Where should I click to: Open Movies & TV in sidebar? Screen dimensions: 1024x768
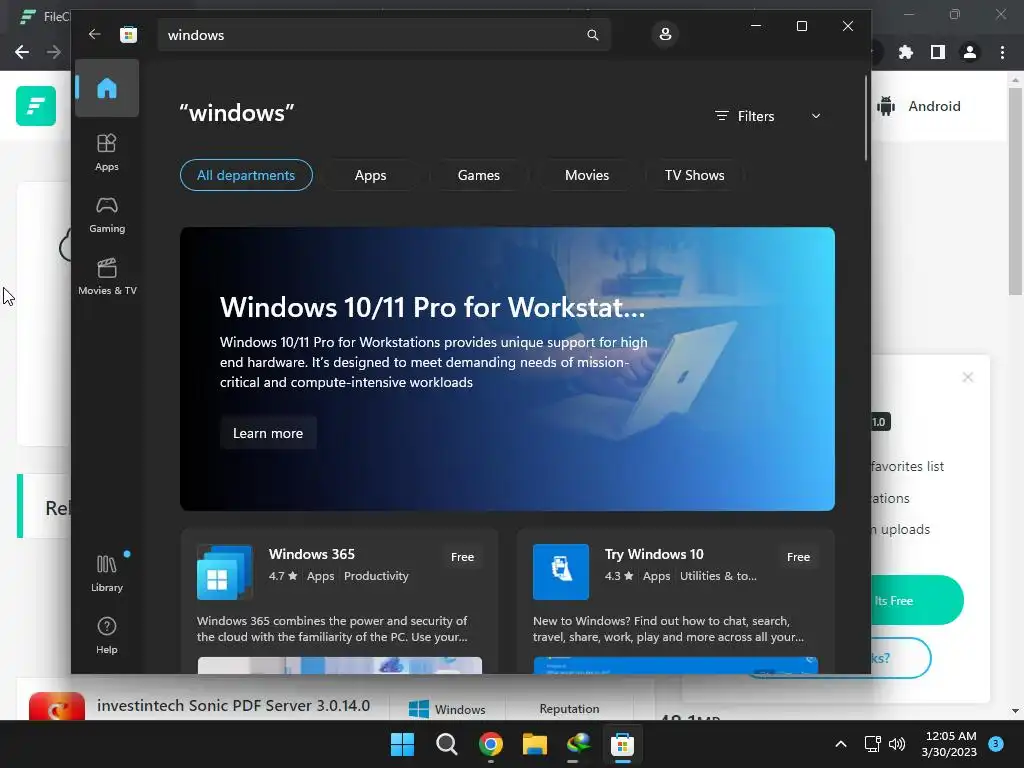[106, 277]
